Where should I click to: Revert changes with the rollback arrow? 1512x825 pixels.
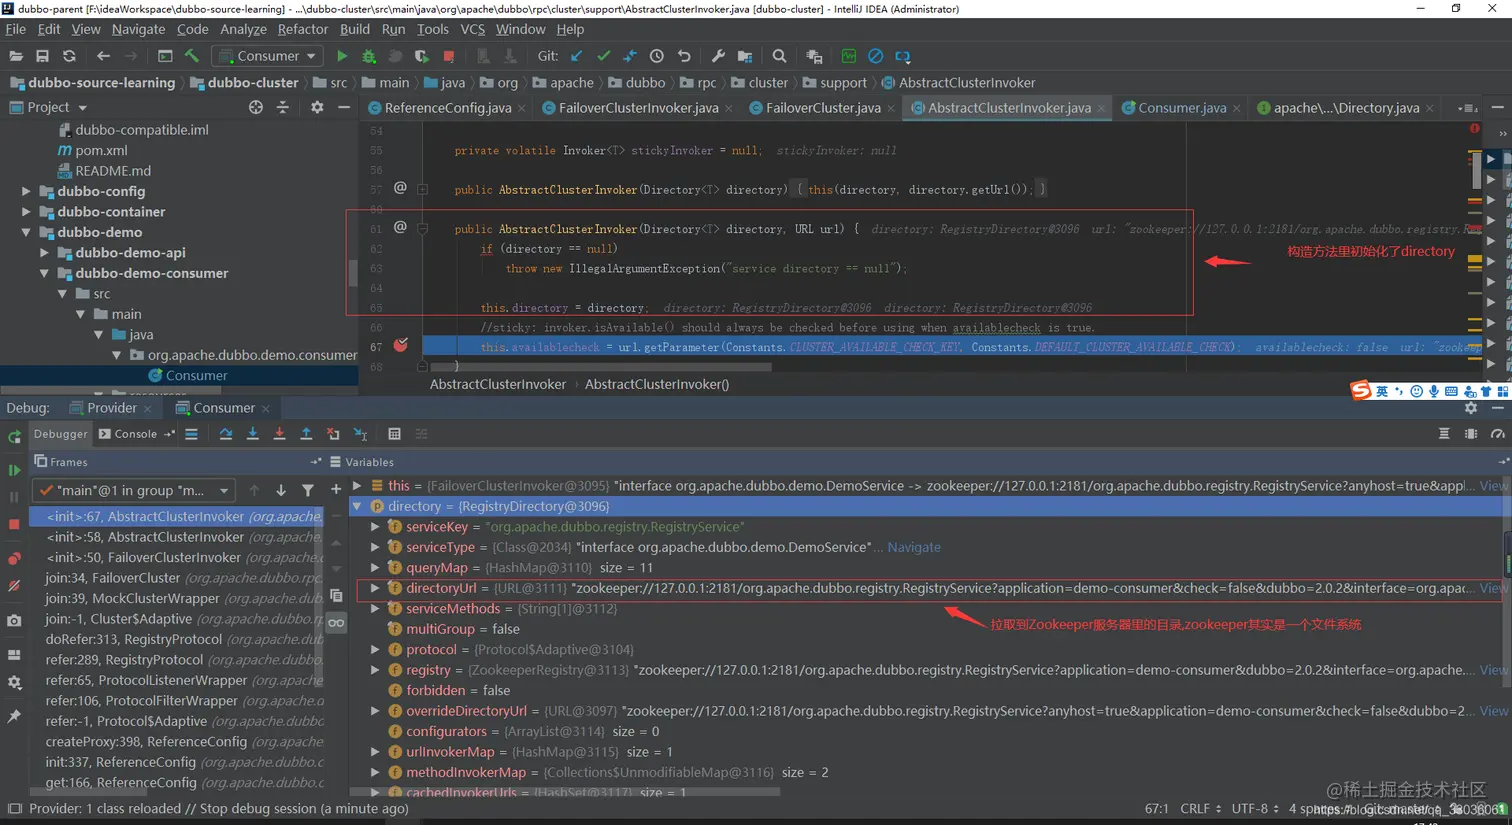684,57
